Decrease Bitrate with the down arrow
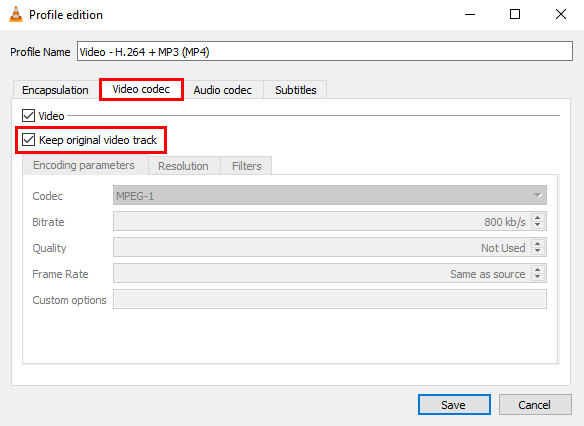This screenshot has width=584, height=426. point(537,226)
